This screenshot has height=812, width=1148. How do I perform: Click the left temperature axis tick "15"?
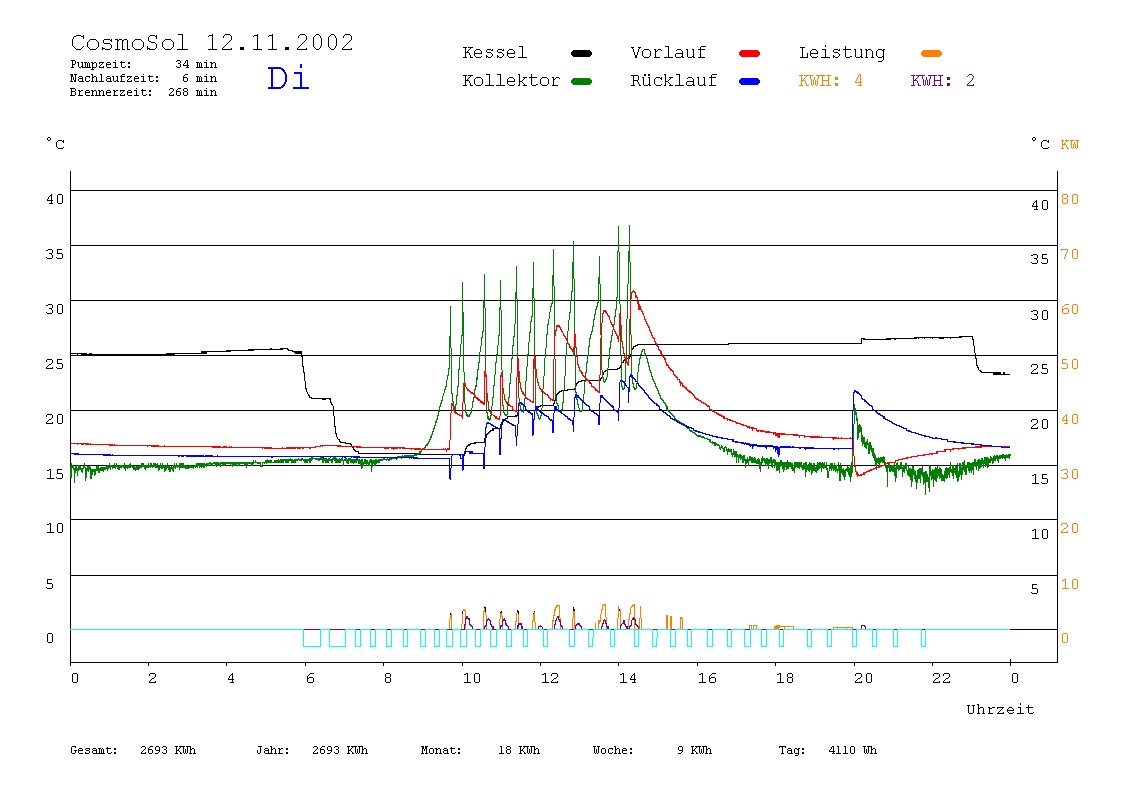click(x=55, y=474)
